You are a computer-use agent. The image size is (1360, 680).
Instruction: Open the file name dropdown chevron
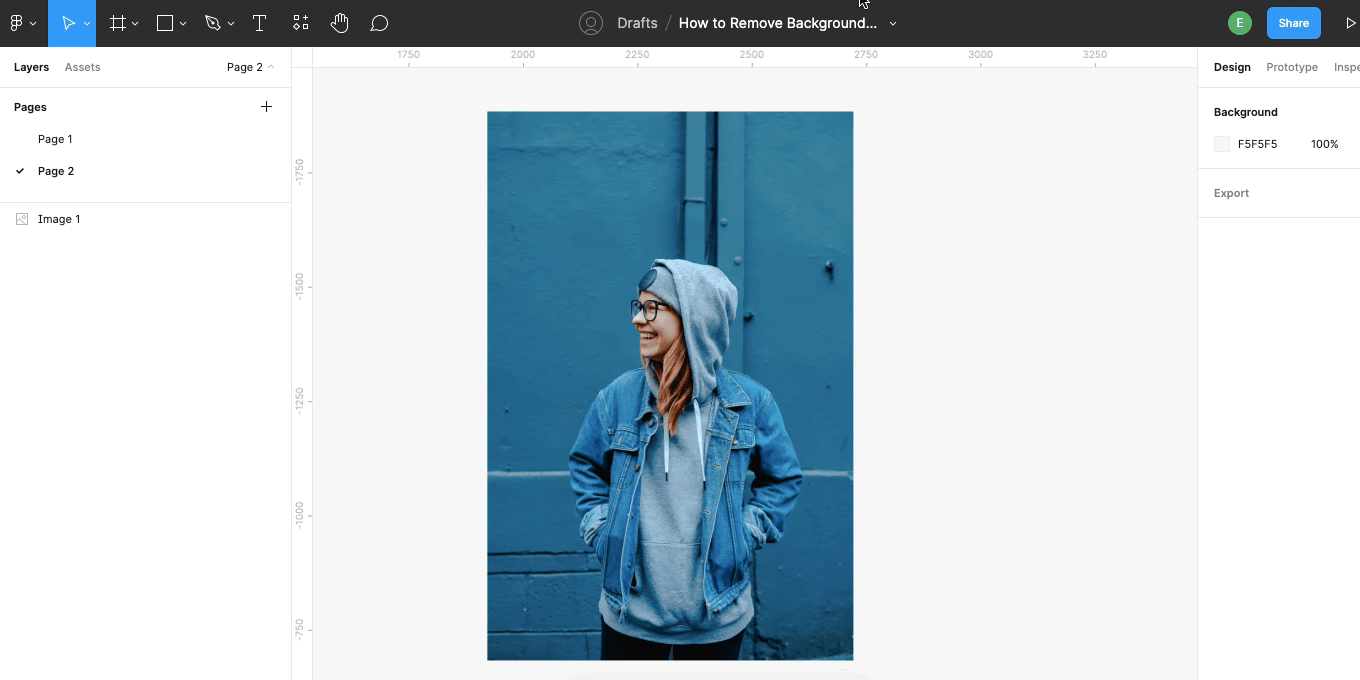point(893,23)
